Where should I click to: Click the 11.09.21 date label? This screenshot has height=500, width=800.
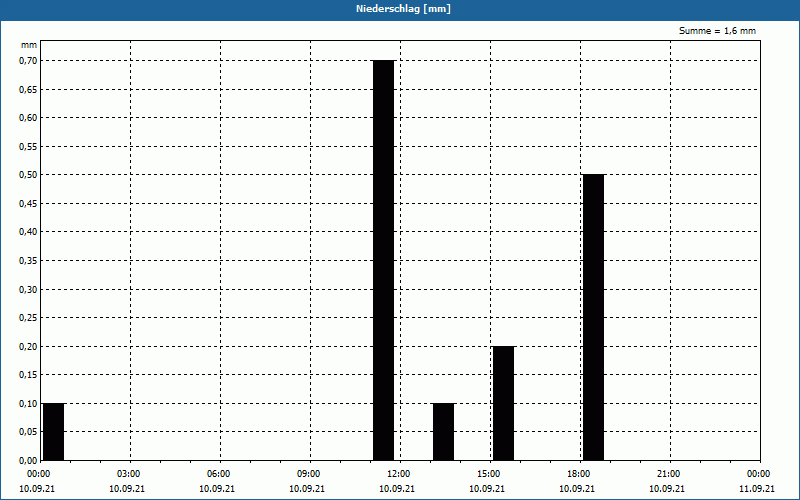tap(757, 489)
